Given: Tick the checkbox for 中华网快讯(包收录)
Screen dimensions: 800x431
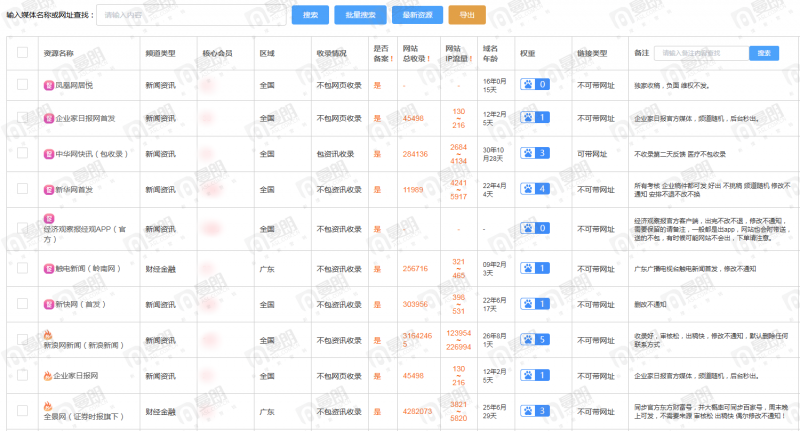Looking at the screenshot, I should point(22,153).
